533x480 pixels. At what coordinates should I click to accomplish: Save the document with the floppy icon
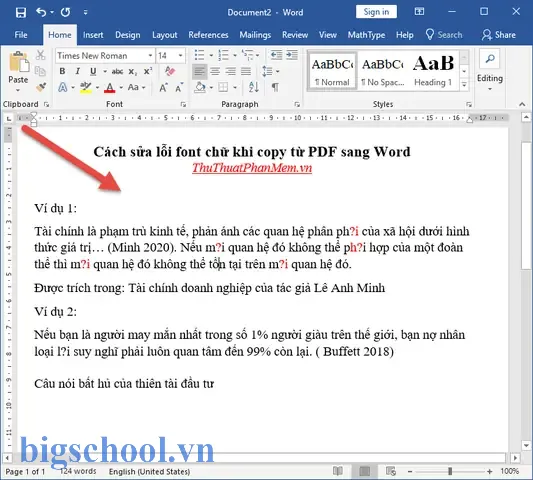tap(21, 13)
